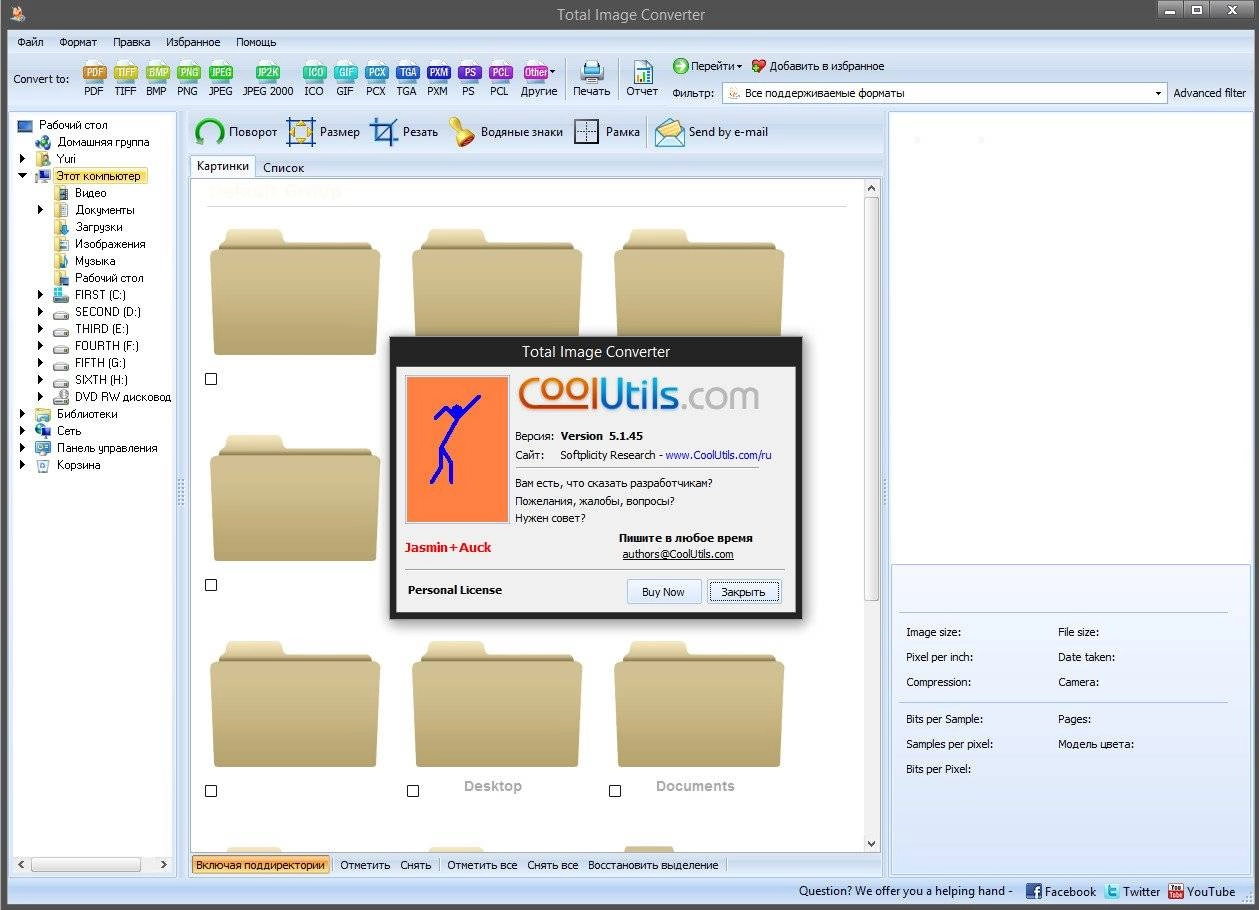1259x910 pixels.
Task: Open the Правка menu
Action: [132, 42]
